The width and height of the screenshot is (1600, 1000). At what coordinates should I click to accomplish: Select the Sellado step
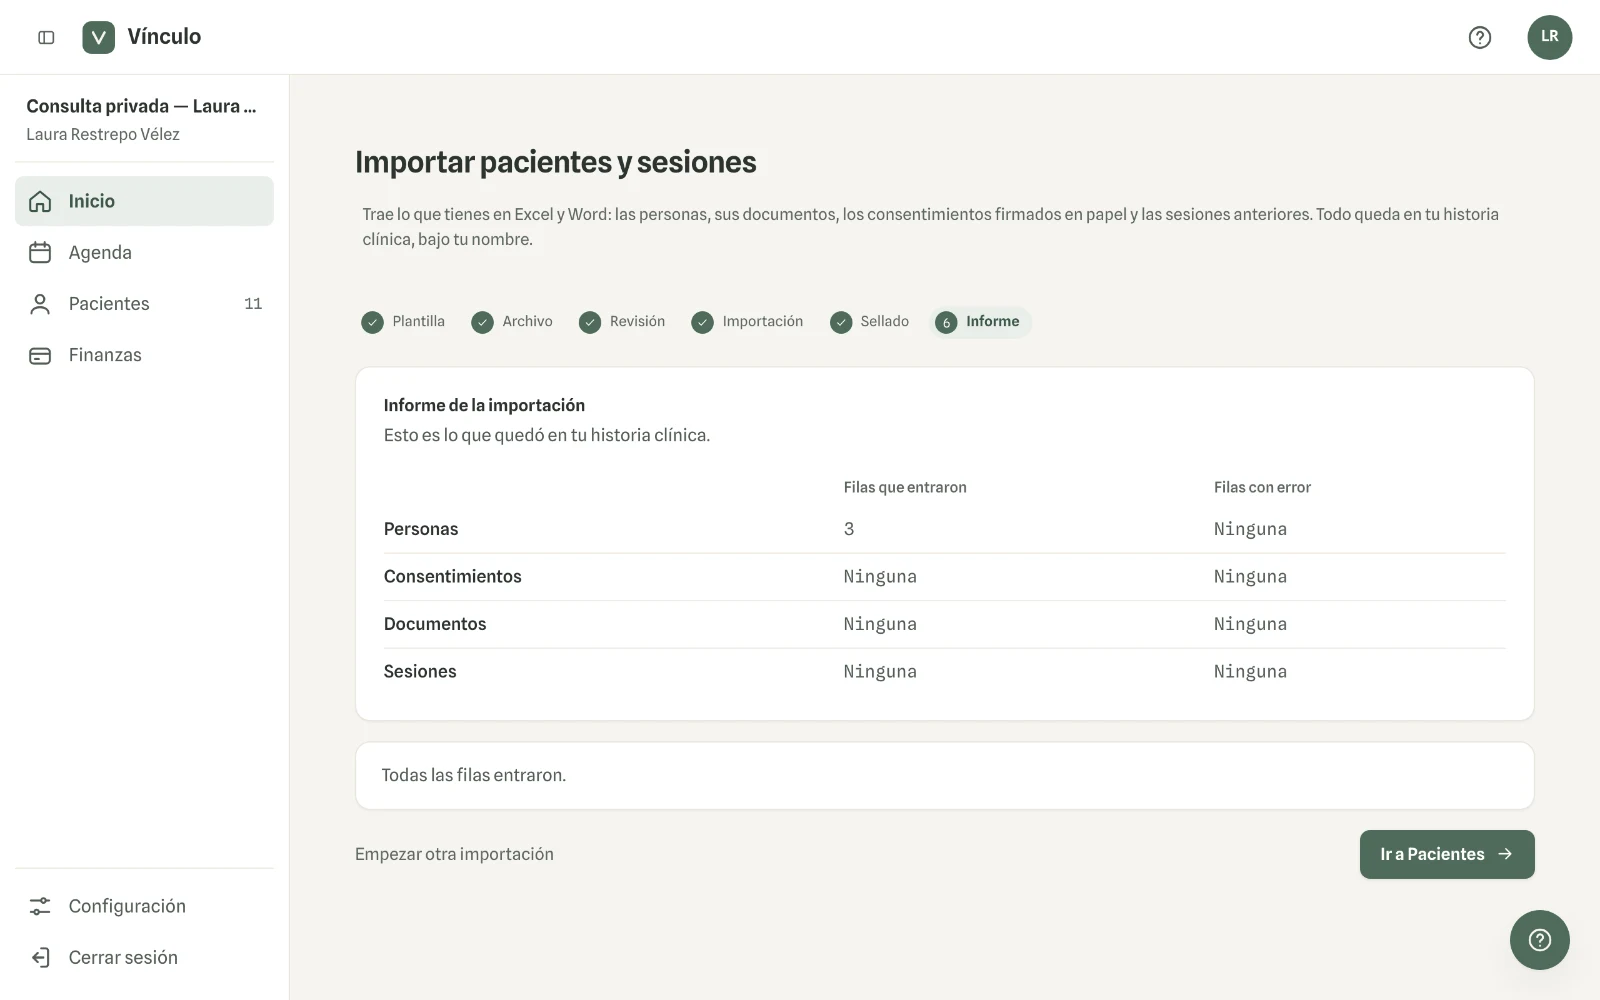[869, 321]
